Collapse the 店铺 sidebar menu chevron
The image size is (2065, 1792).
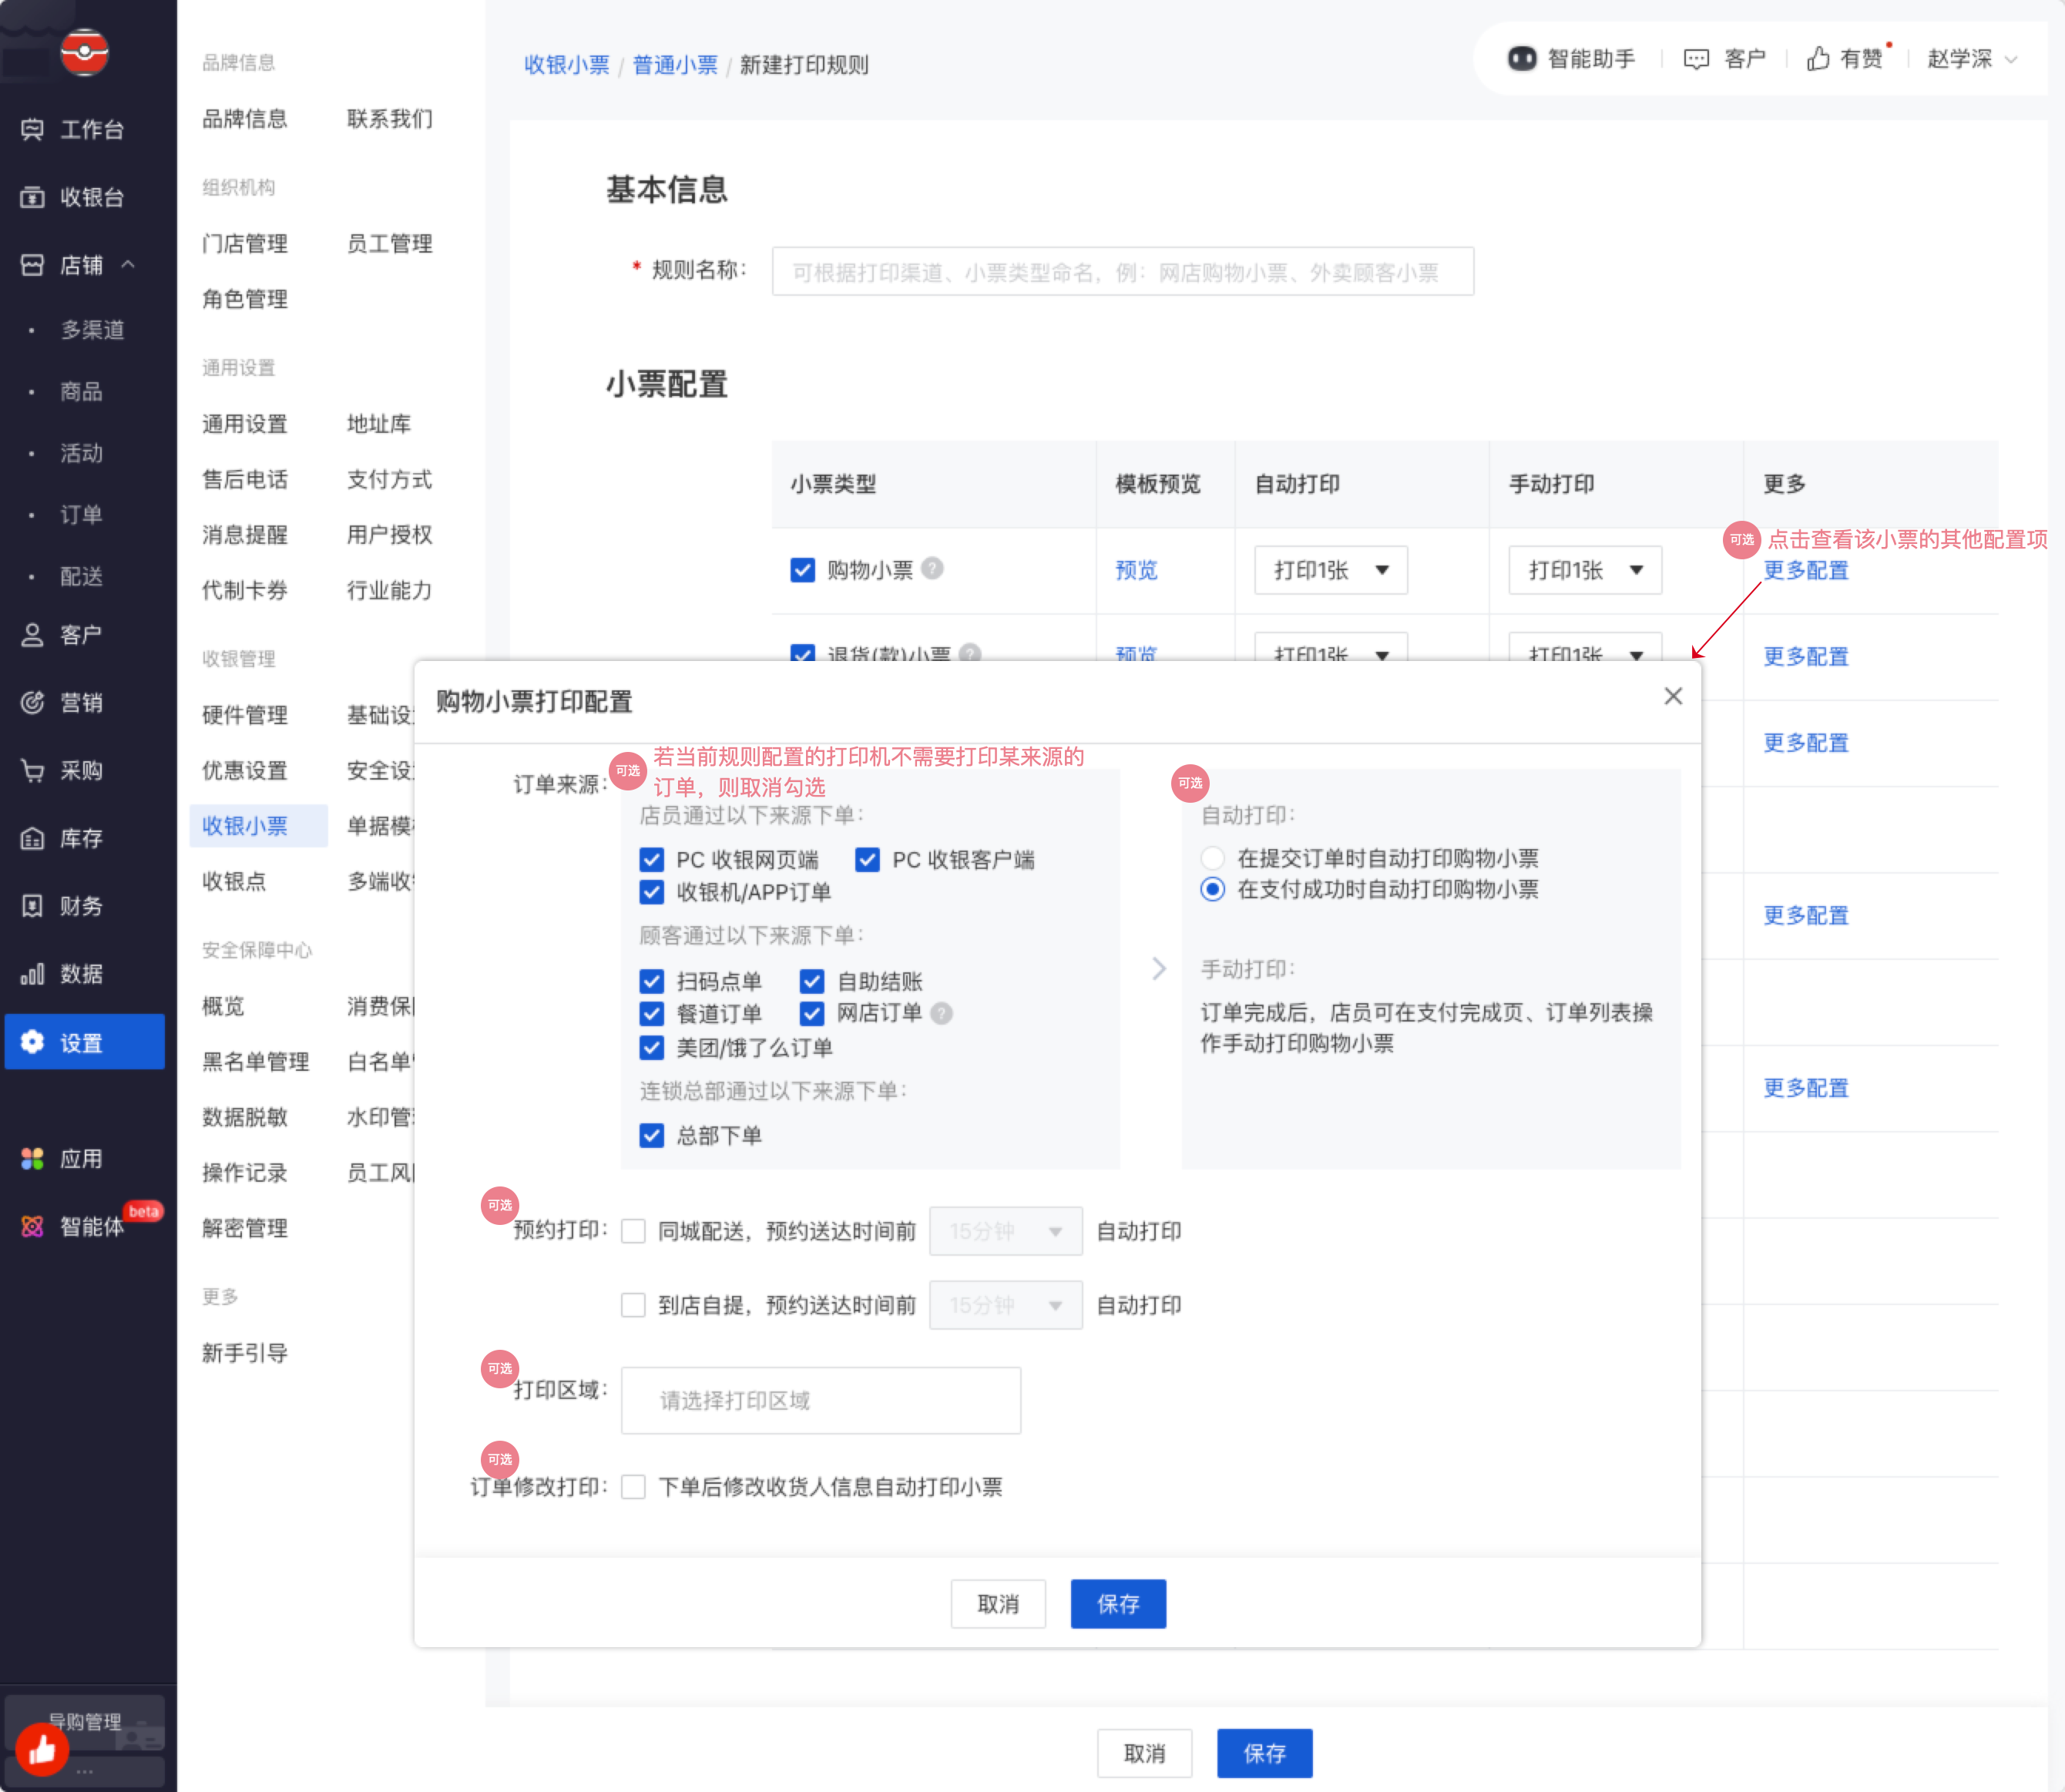(128, 264)
